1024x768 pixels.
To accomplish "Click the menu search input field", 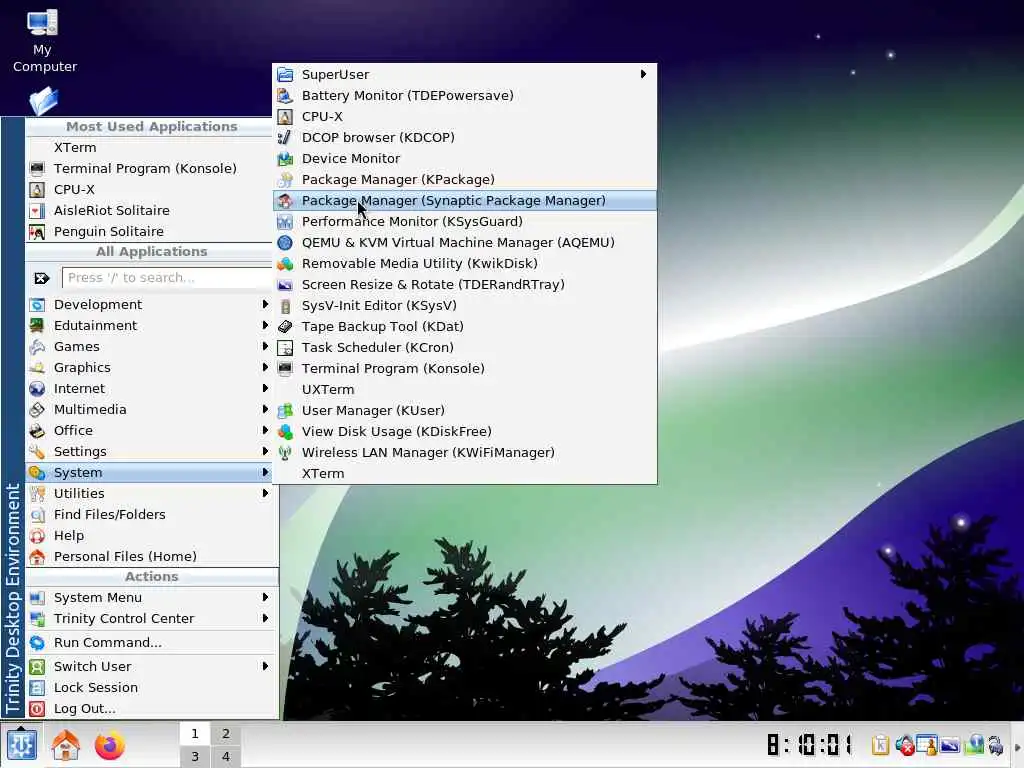I will coord(167,278).
